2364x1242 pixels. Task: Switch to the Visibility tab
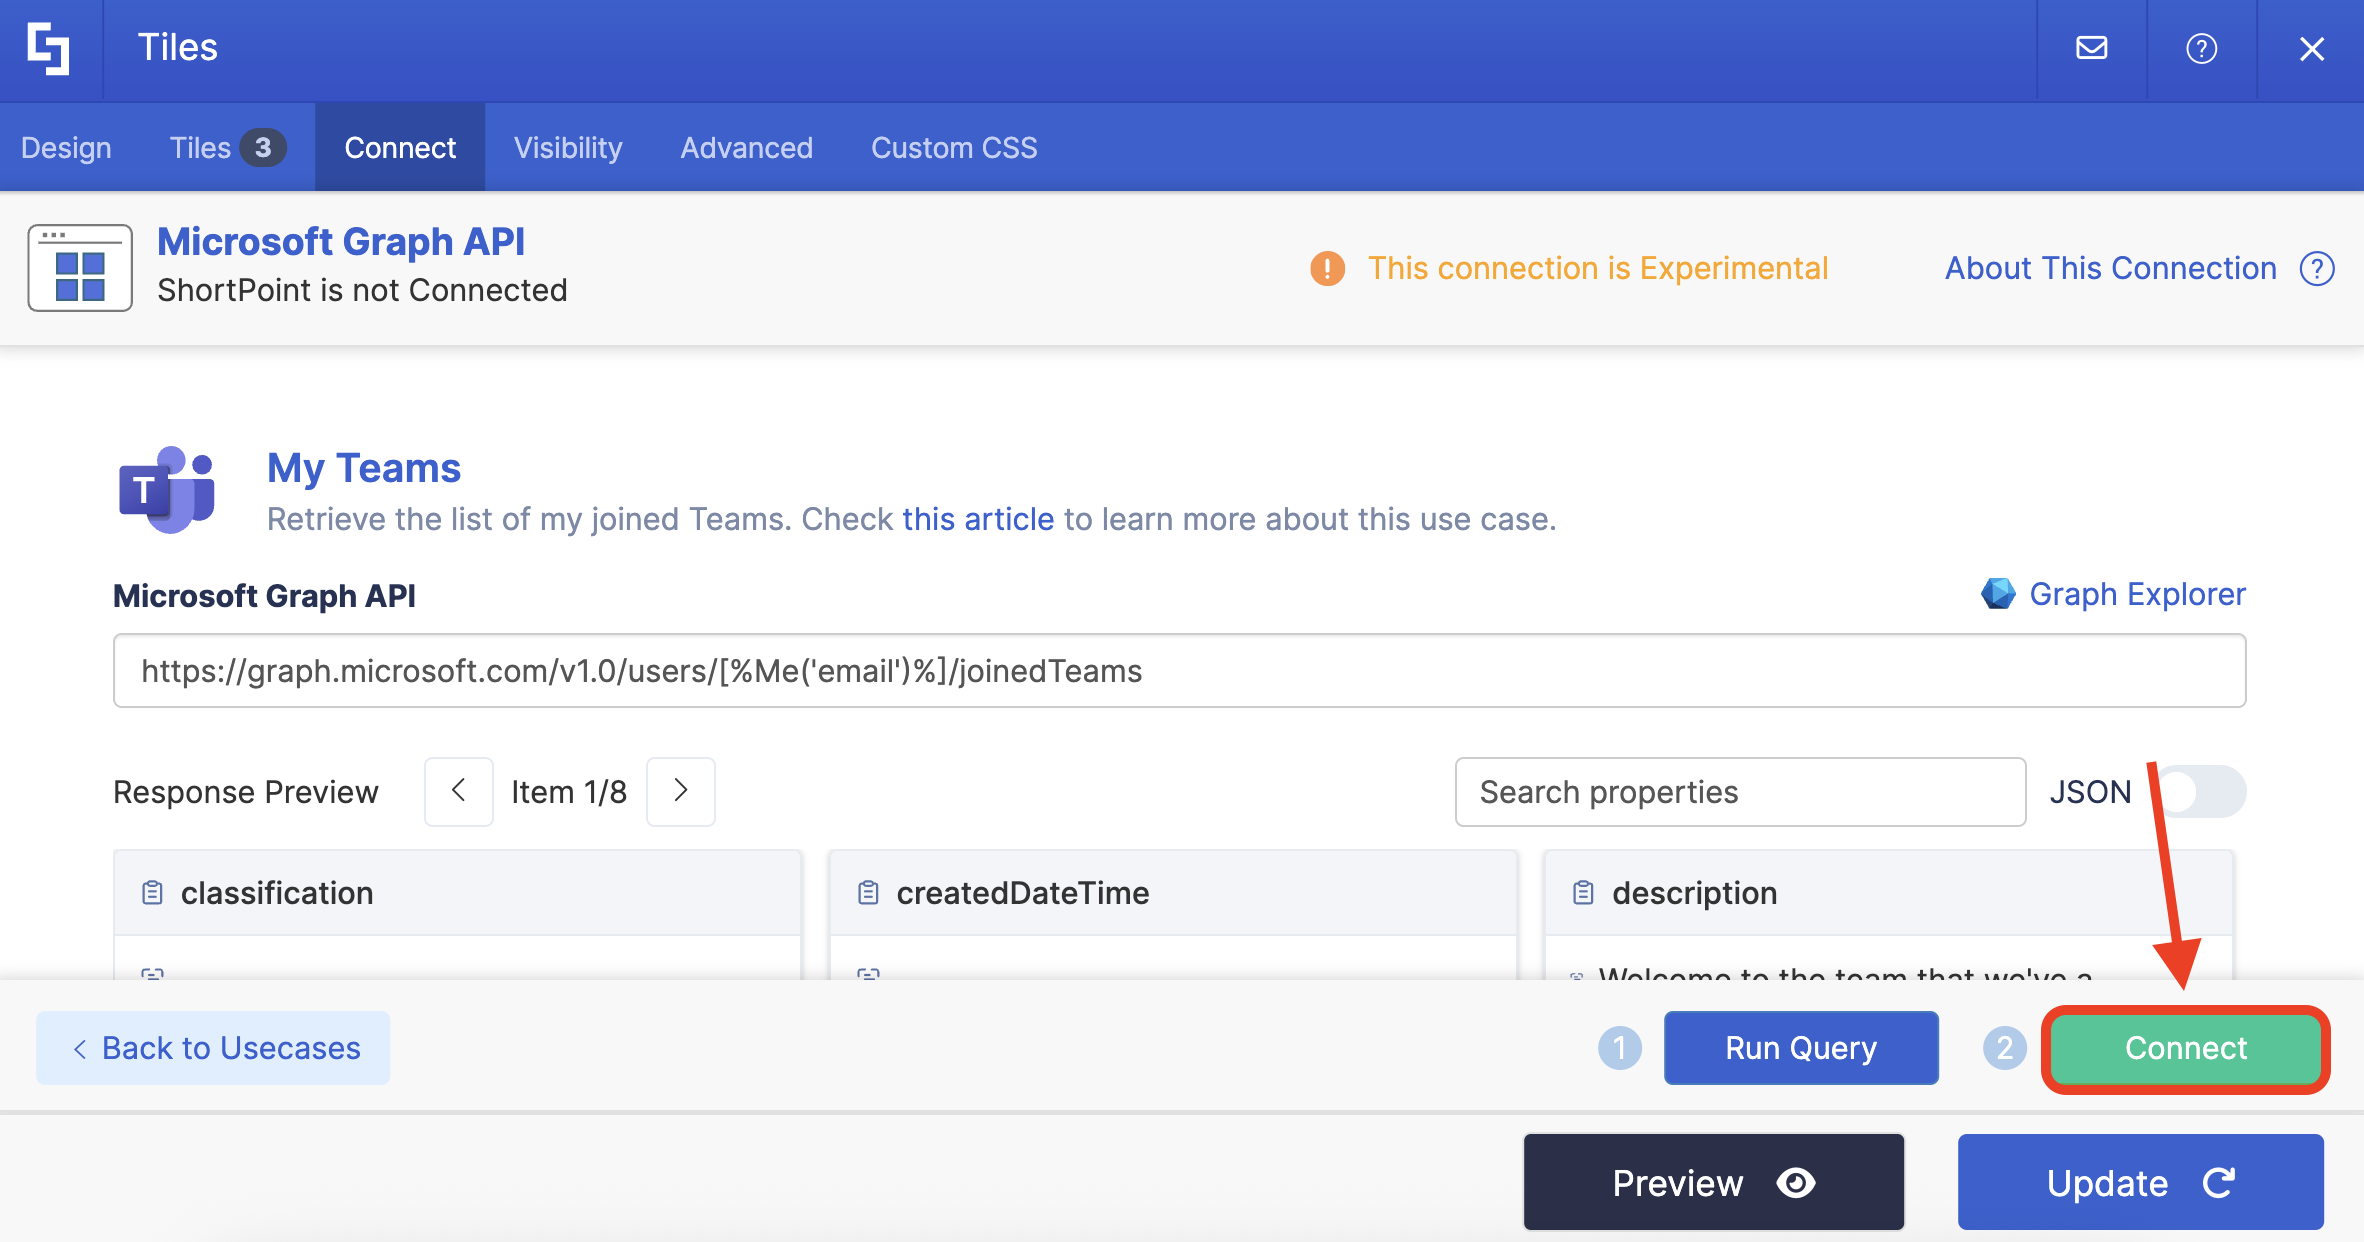[568, 148]
